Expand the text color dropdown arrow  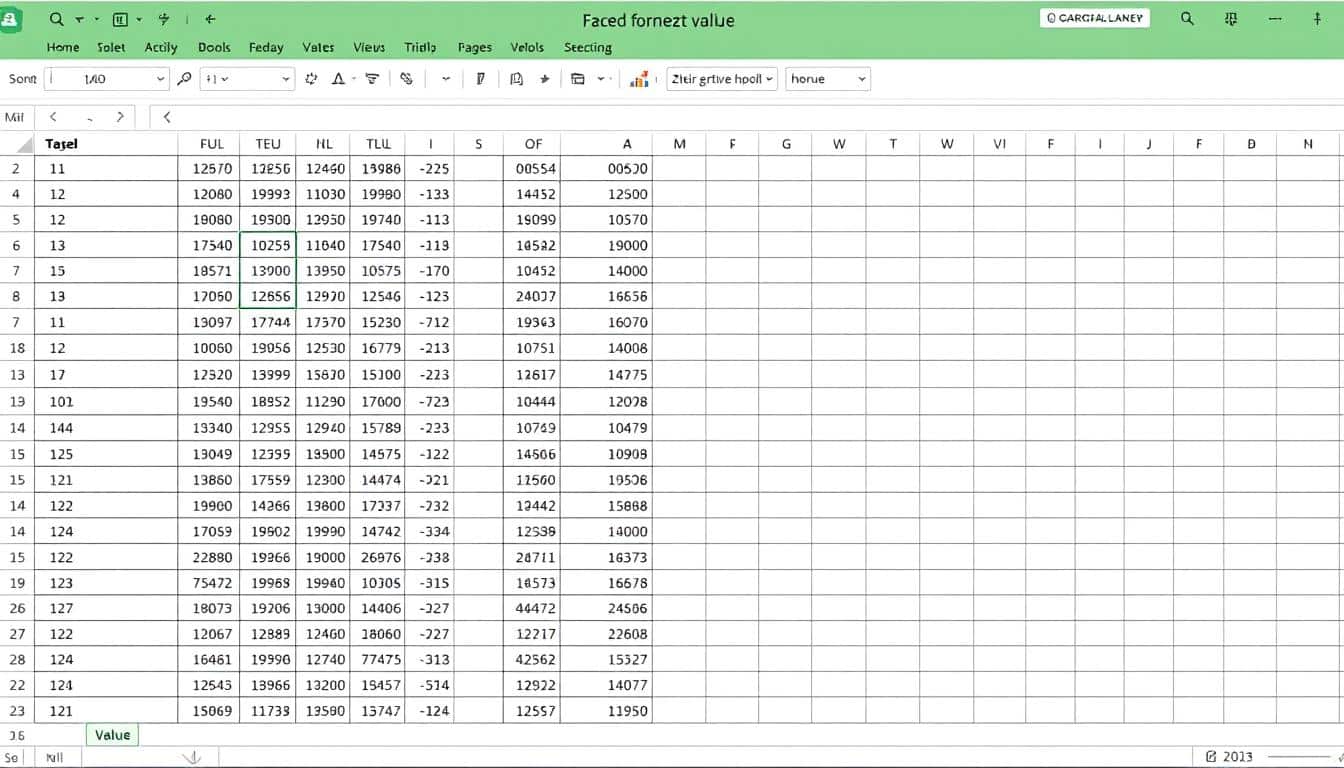pyautogui.click(x=351, y=79)
